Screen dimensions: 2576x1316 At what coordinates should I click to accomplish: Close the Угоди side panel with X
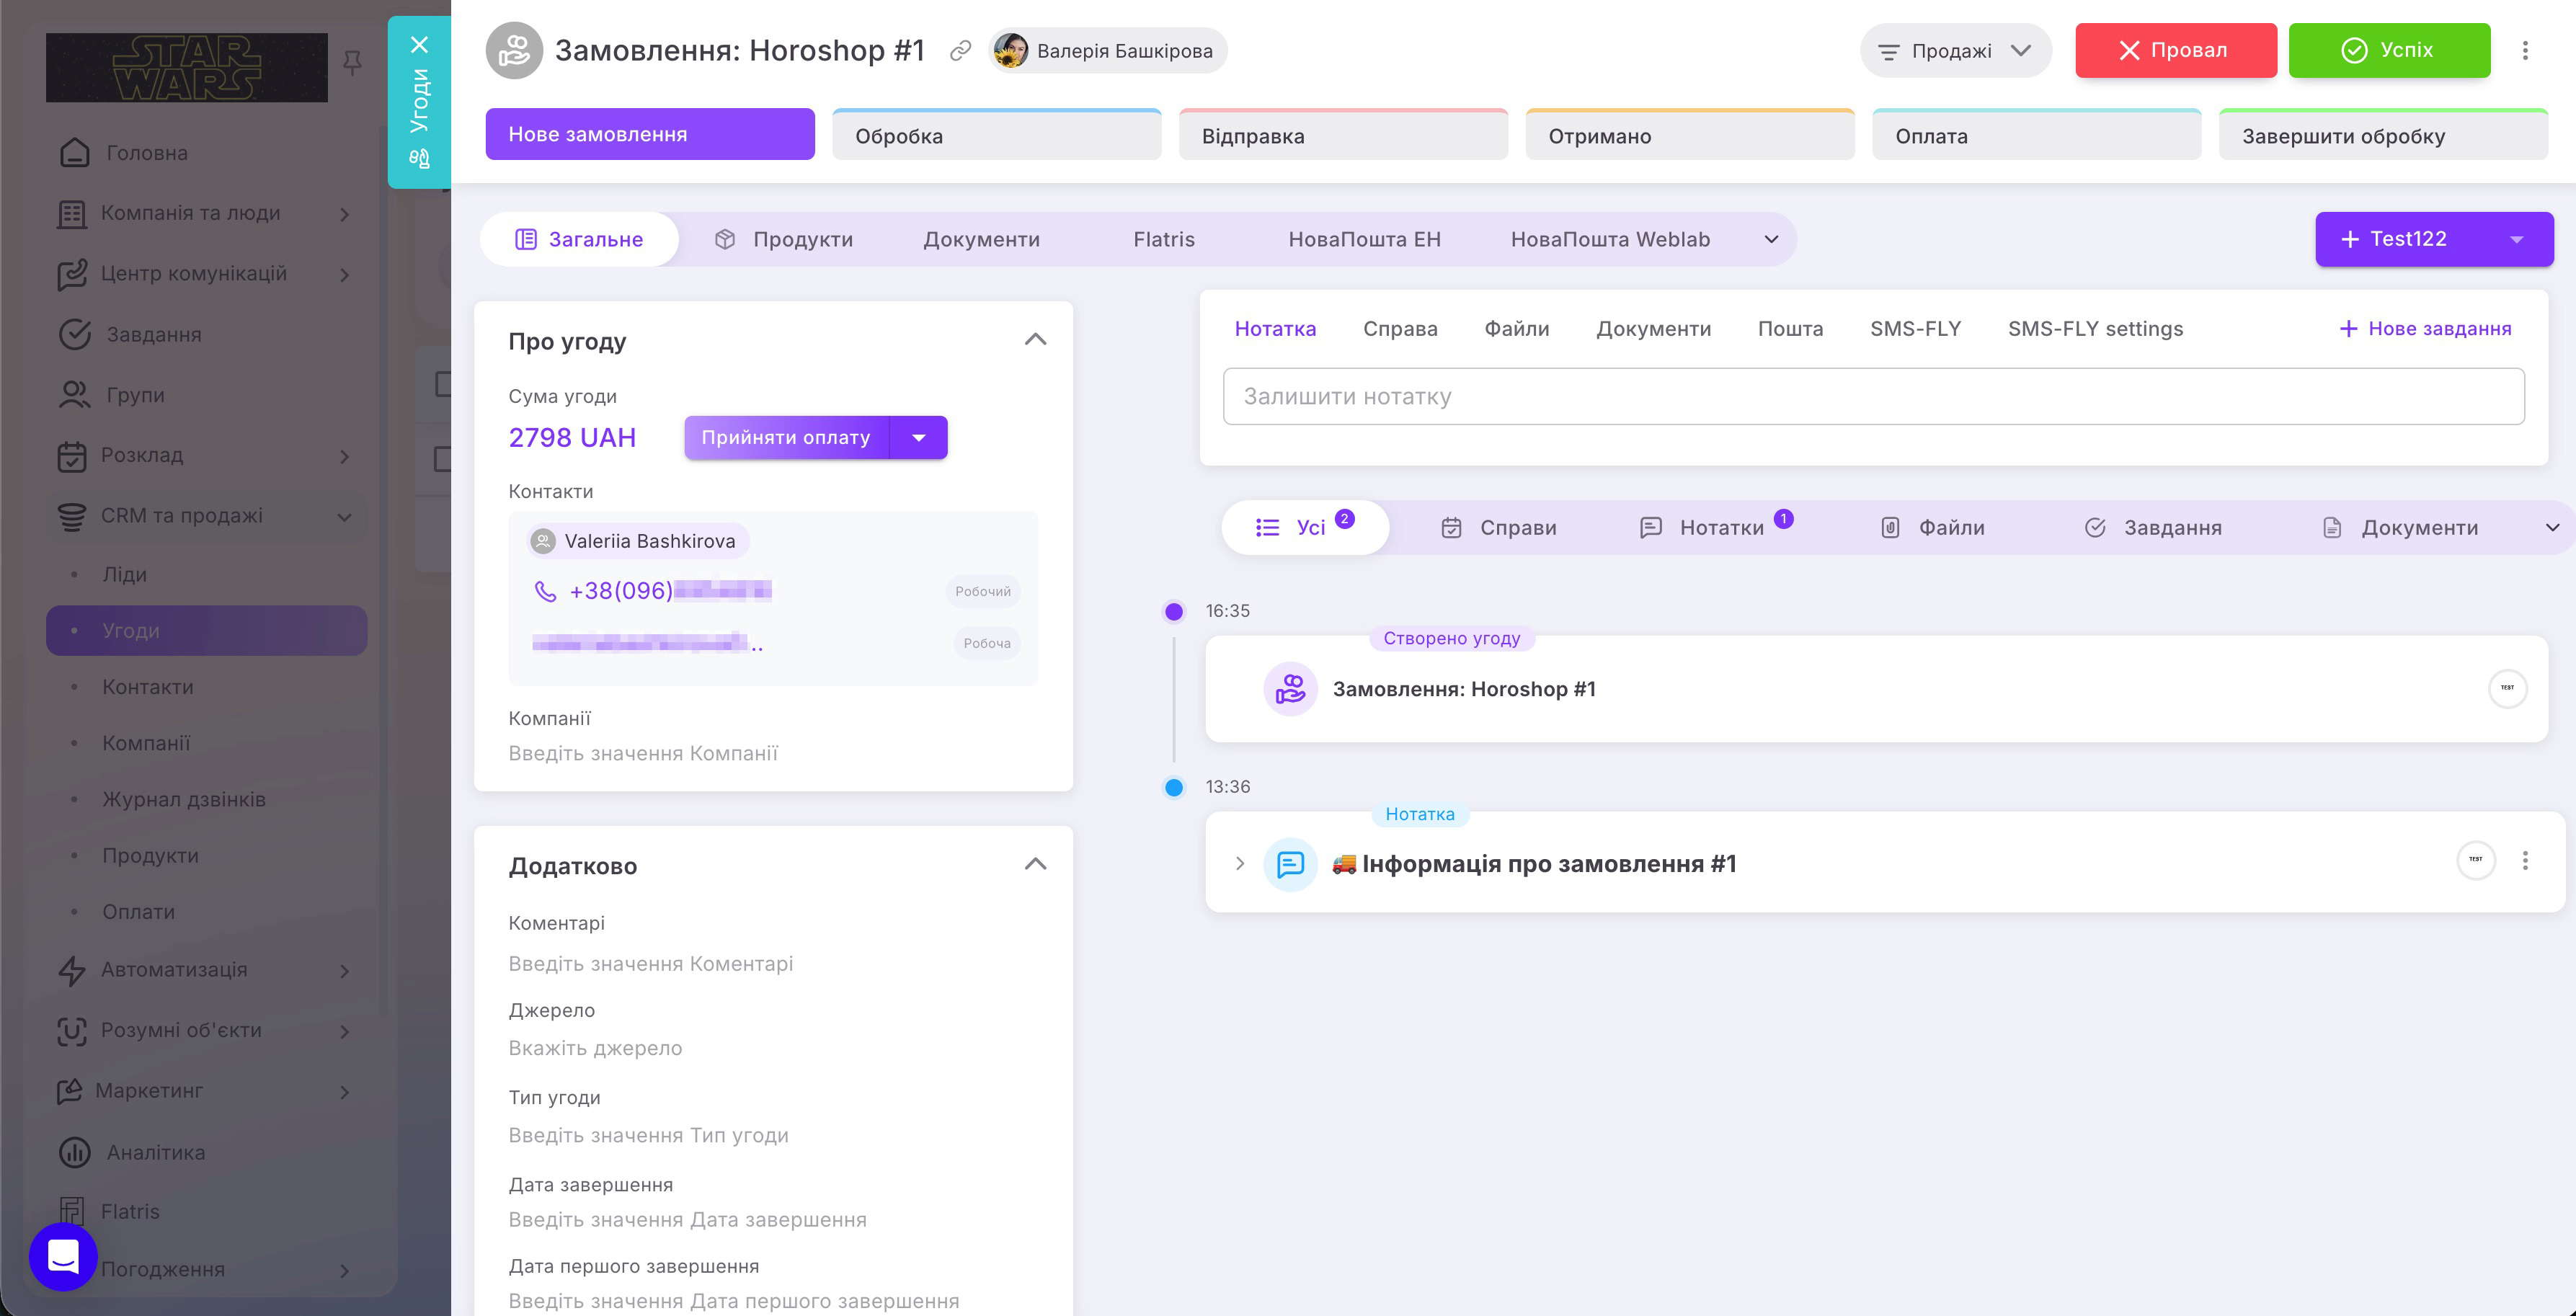tap(419, 45)
